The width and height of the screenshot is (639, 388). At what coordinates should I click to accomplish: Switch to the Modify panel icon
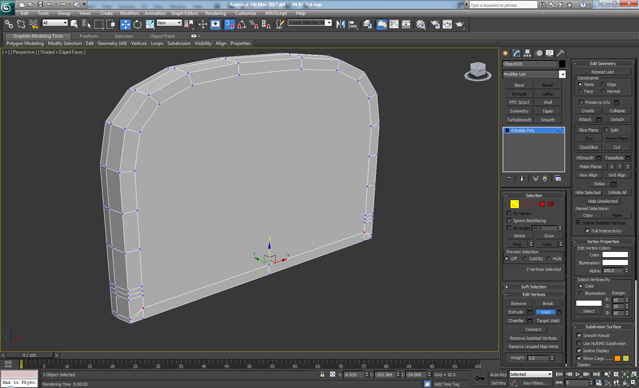click(x=516, y=53)
